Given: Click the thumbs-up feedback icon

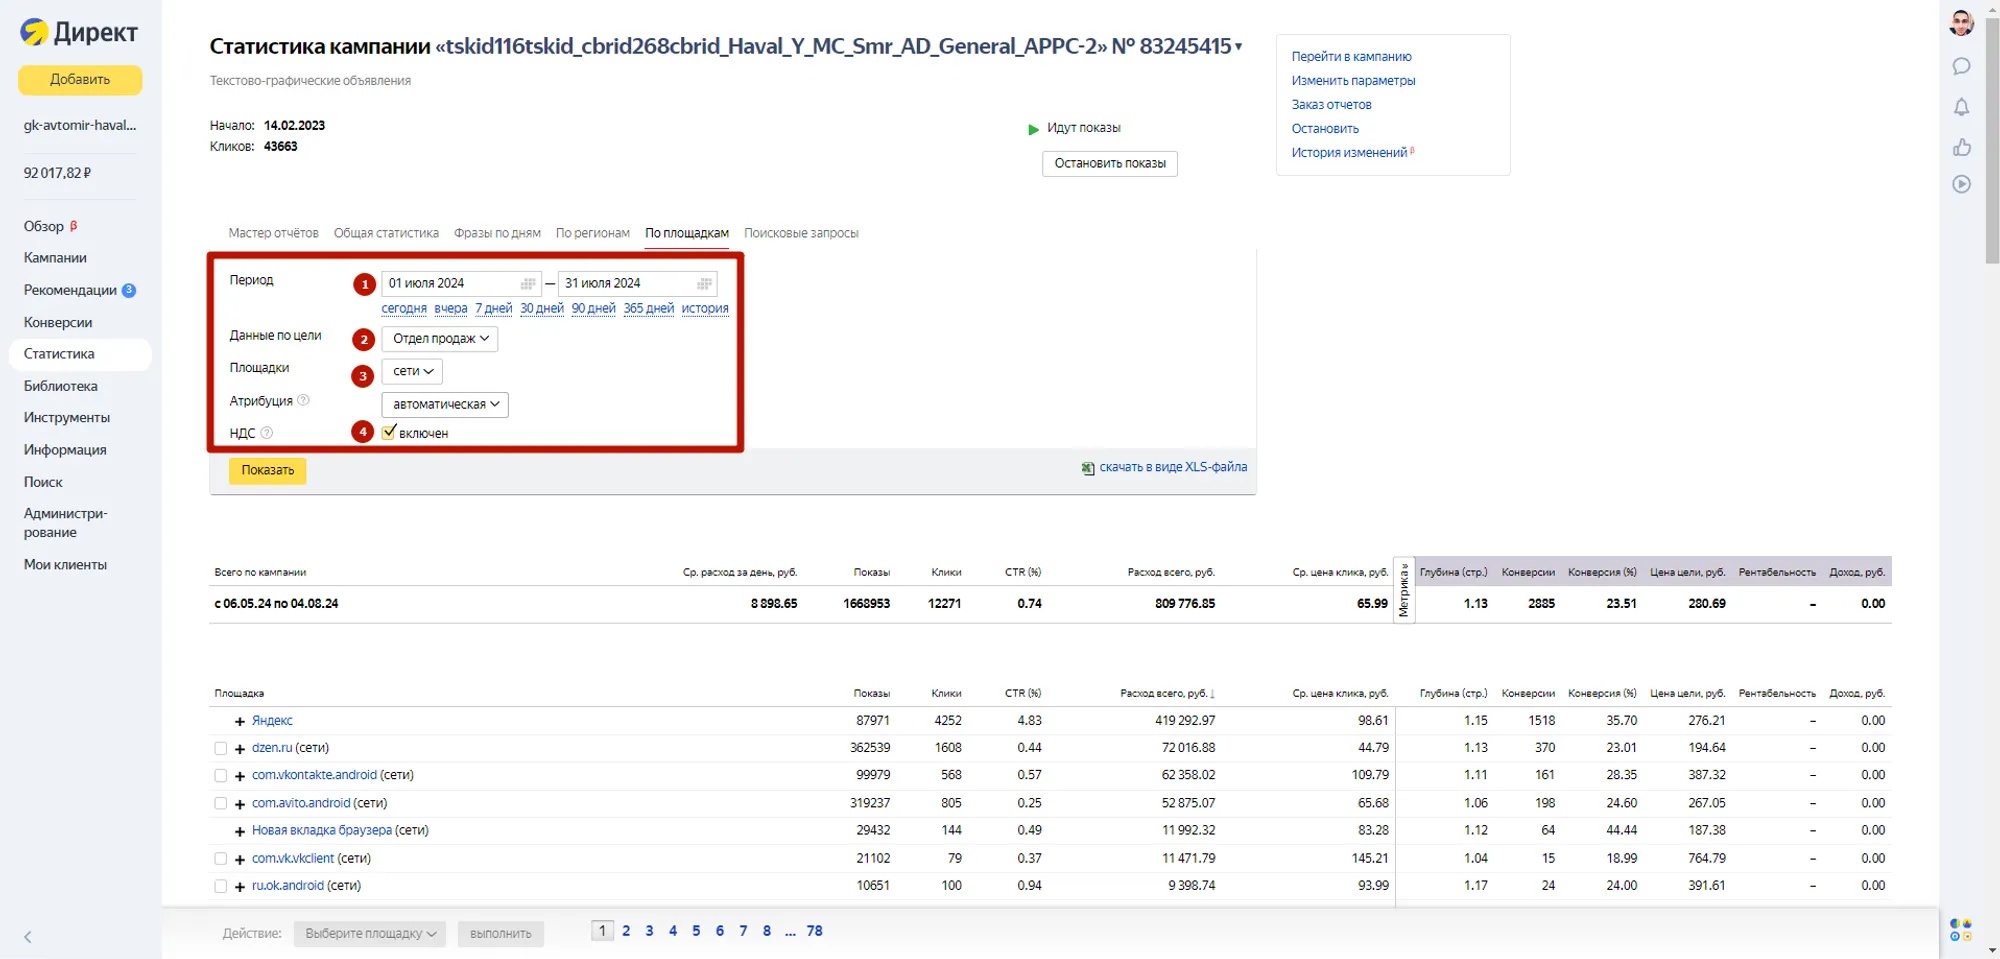Looking at the screenshot, I should (1961, 147).
